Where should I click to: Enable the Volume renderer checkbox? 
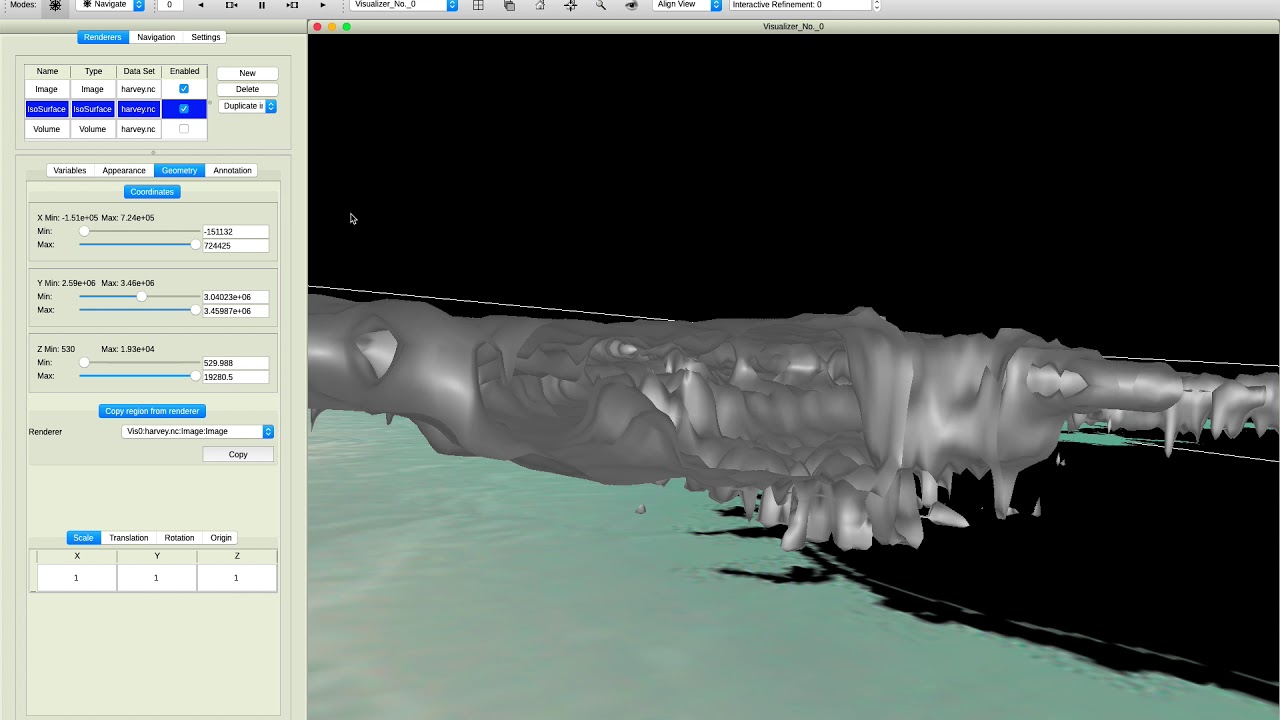[x=183, y=129]
